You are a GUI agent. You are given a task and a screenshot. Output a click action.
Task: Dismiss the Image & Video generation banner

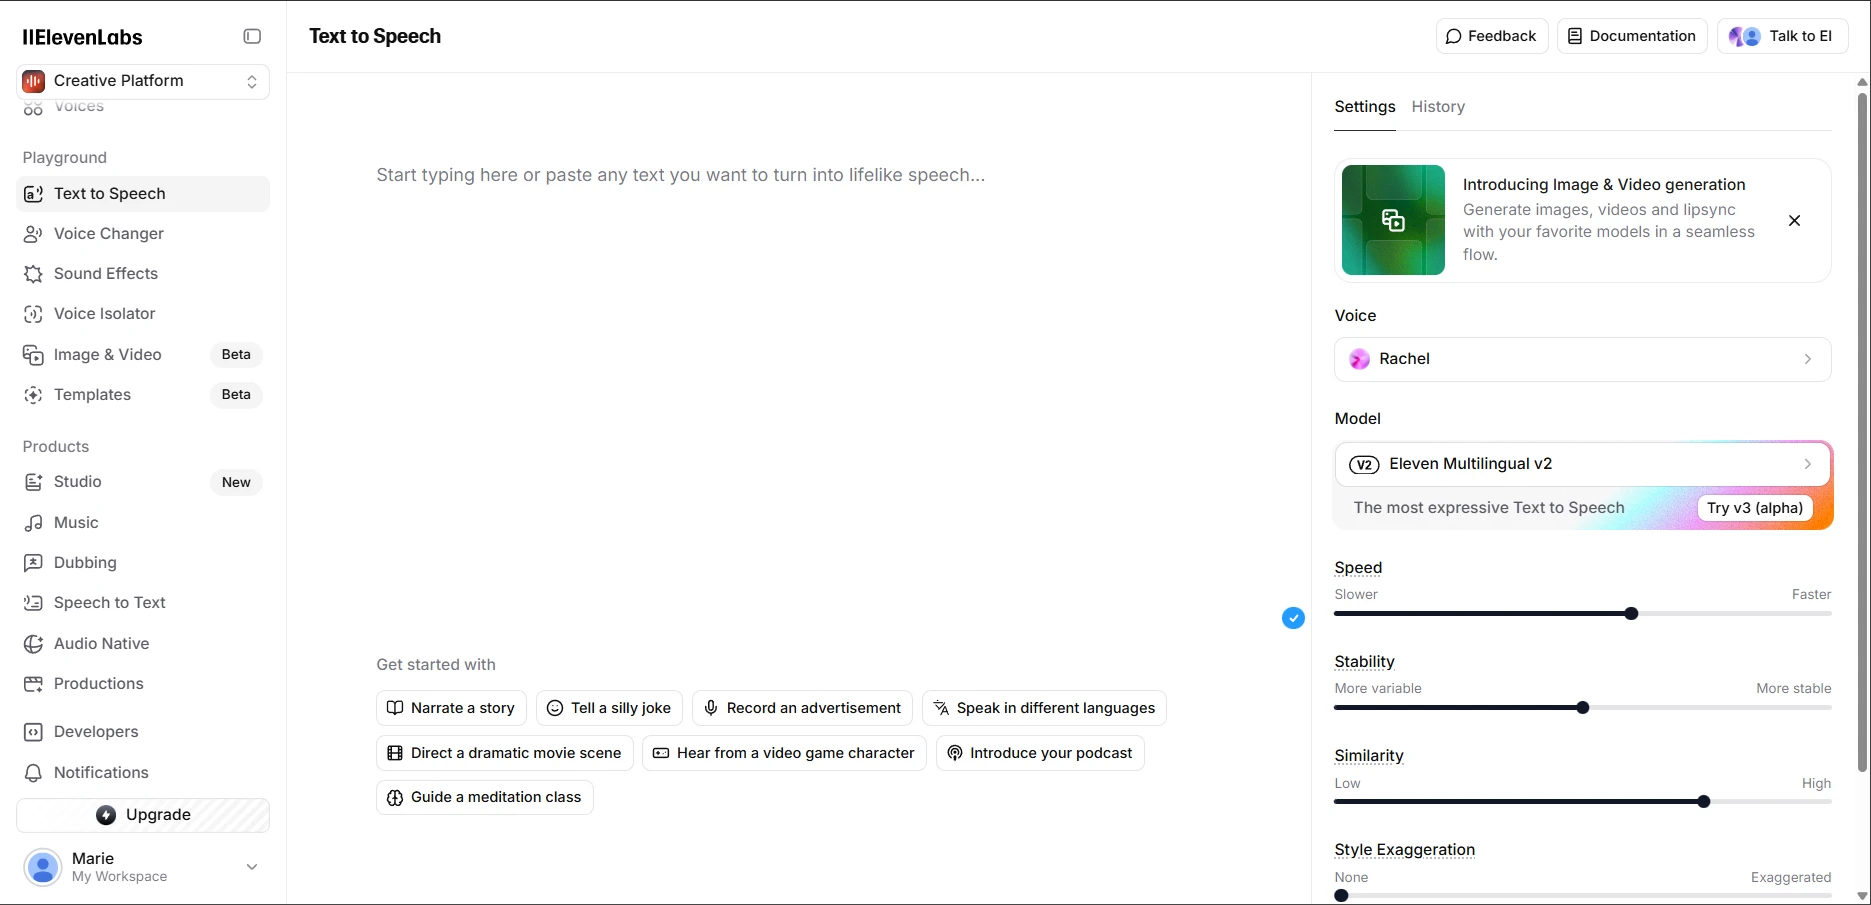pos(1794,221)
